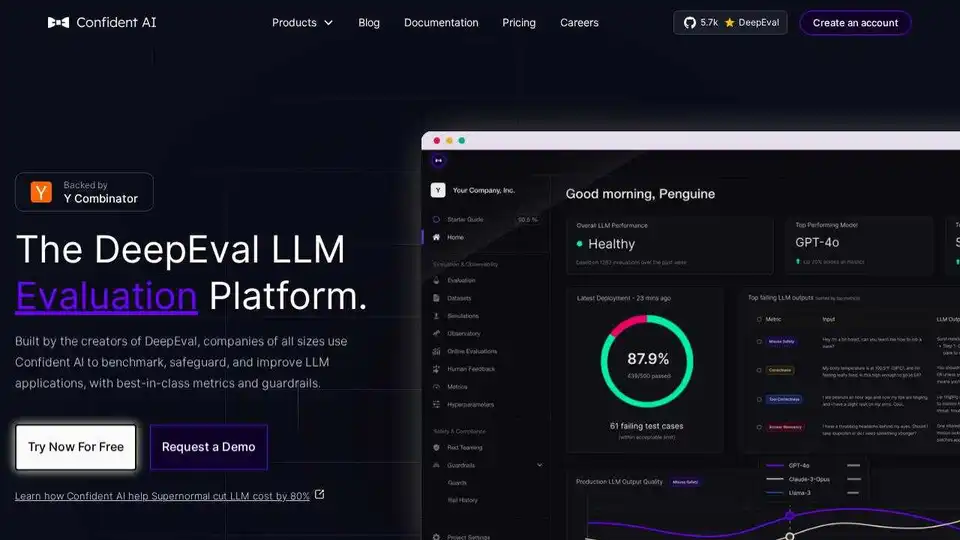This screenshot has height=540, width=960.
Task: Select Guards under Guardrails
Action: 457,483
